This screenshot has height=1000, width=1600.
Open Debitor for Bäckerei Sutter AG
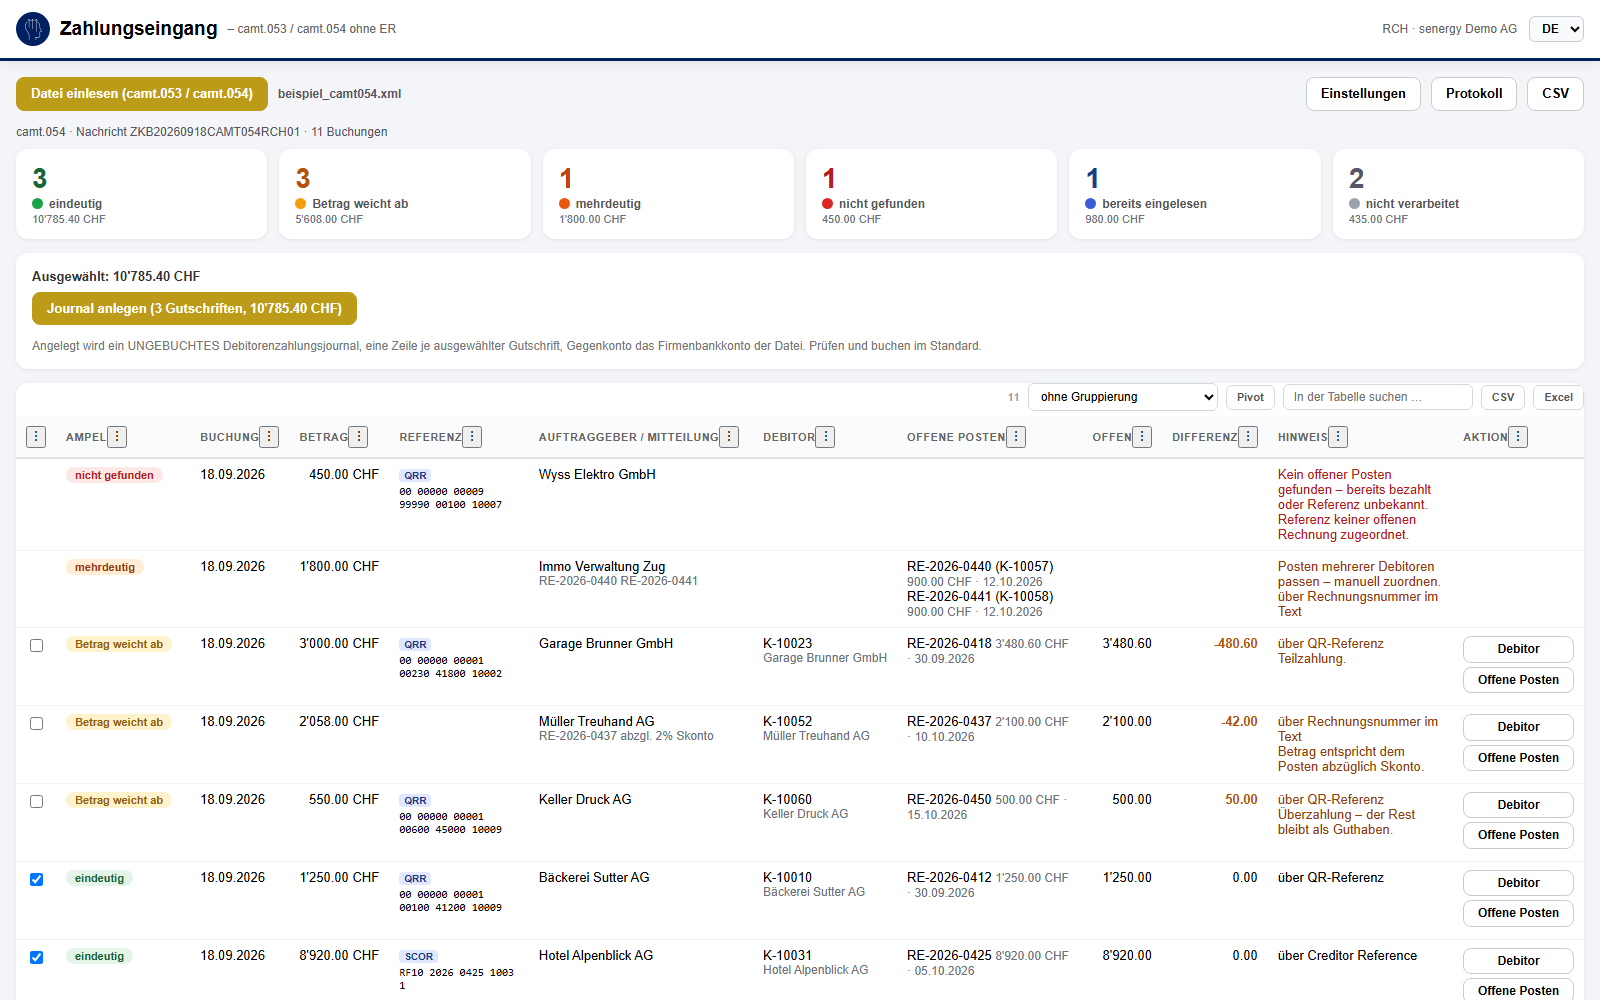tap(1518, 883)
